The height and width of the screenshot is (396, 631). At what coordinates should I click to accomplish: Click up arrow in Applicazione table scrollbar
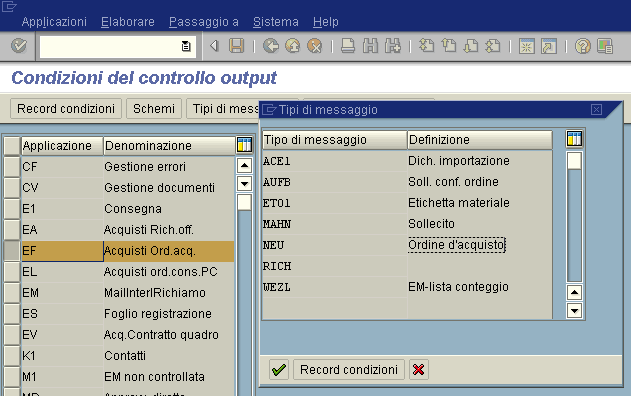coord(244,165)
